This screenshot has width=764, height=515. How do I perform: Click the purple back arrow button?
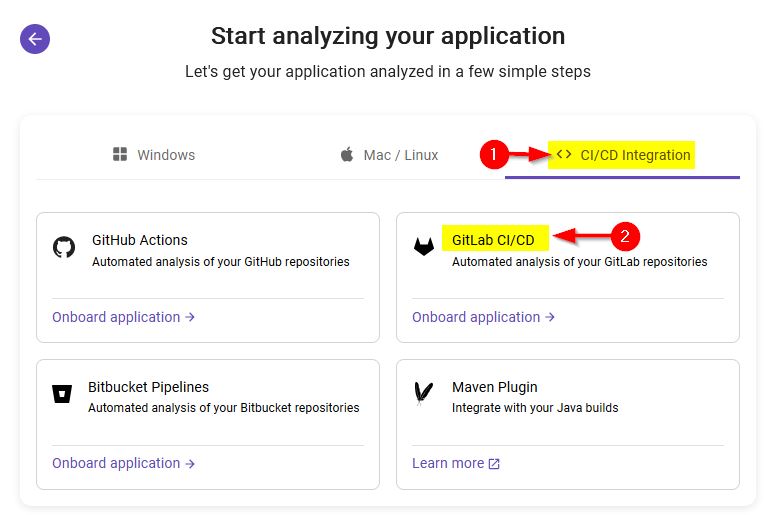pyautogui.click(x=35, y=39)
